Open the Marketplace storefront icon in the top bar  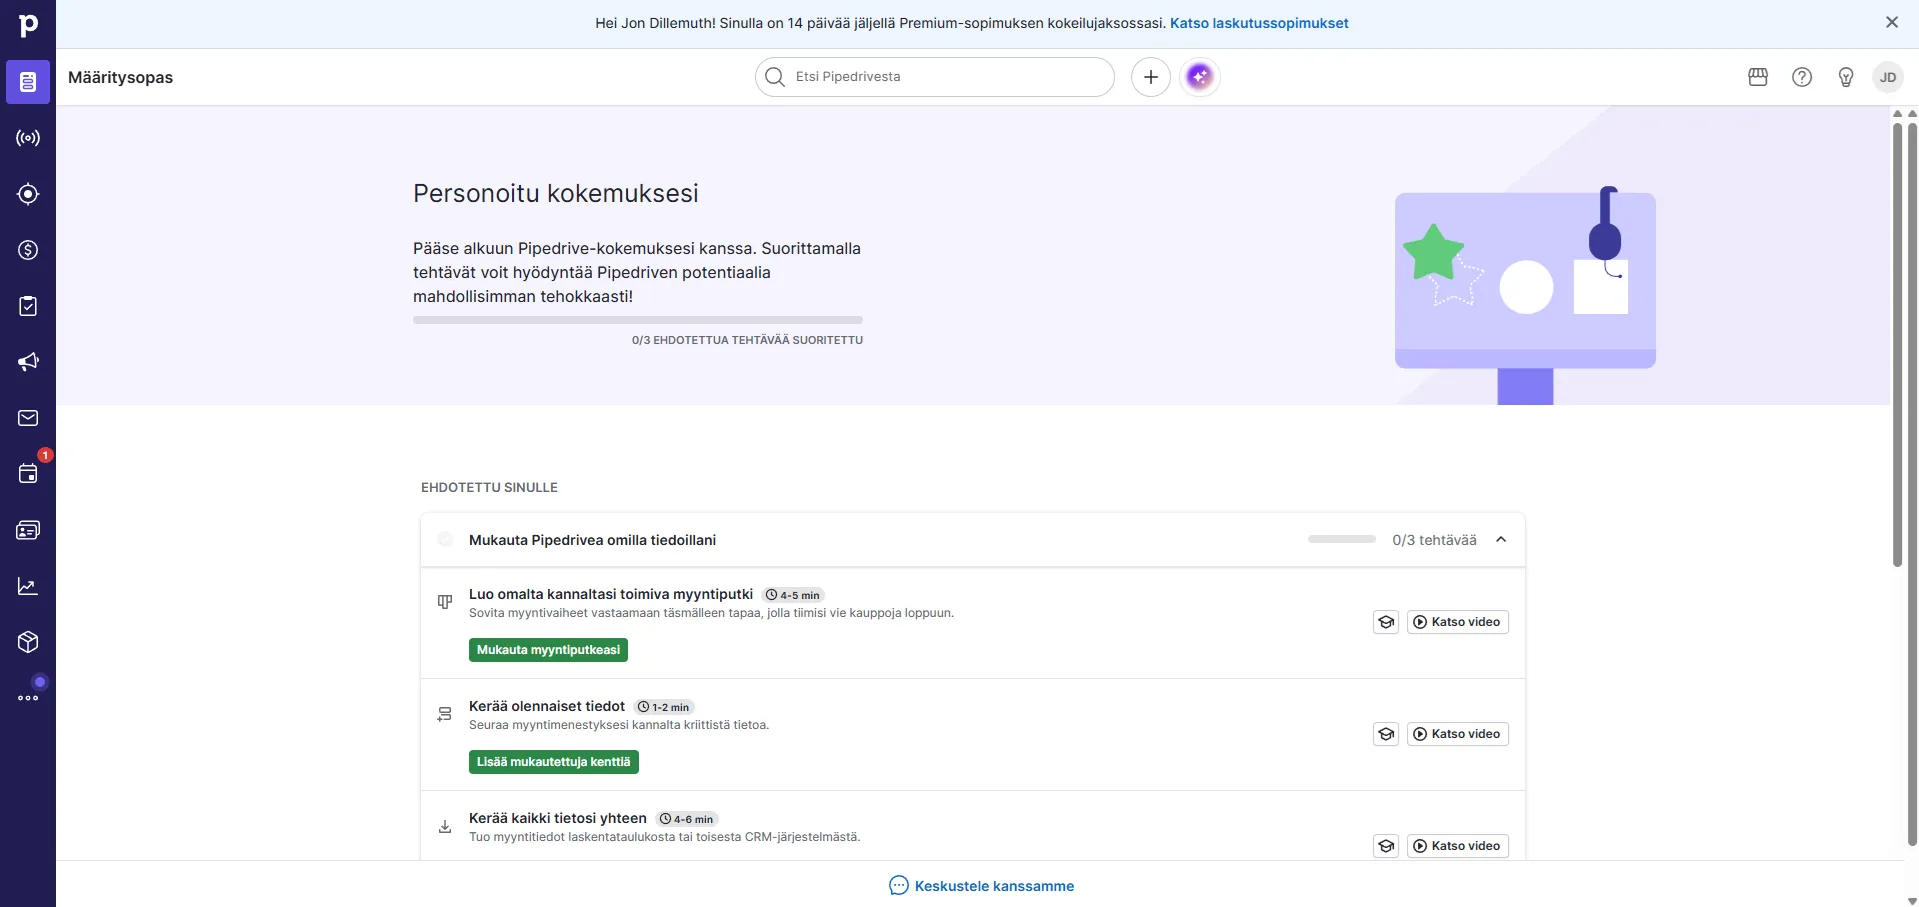tap(1758, 77)
